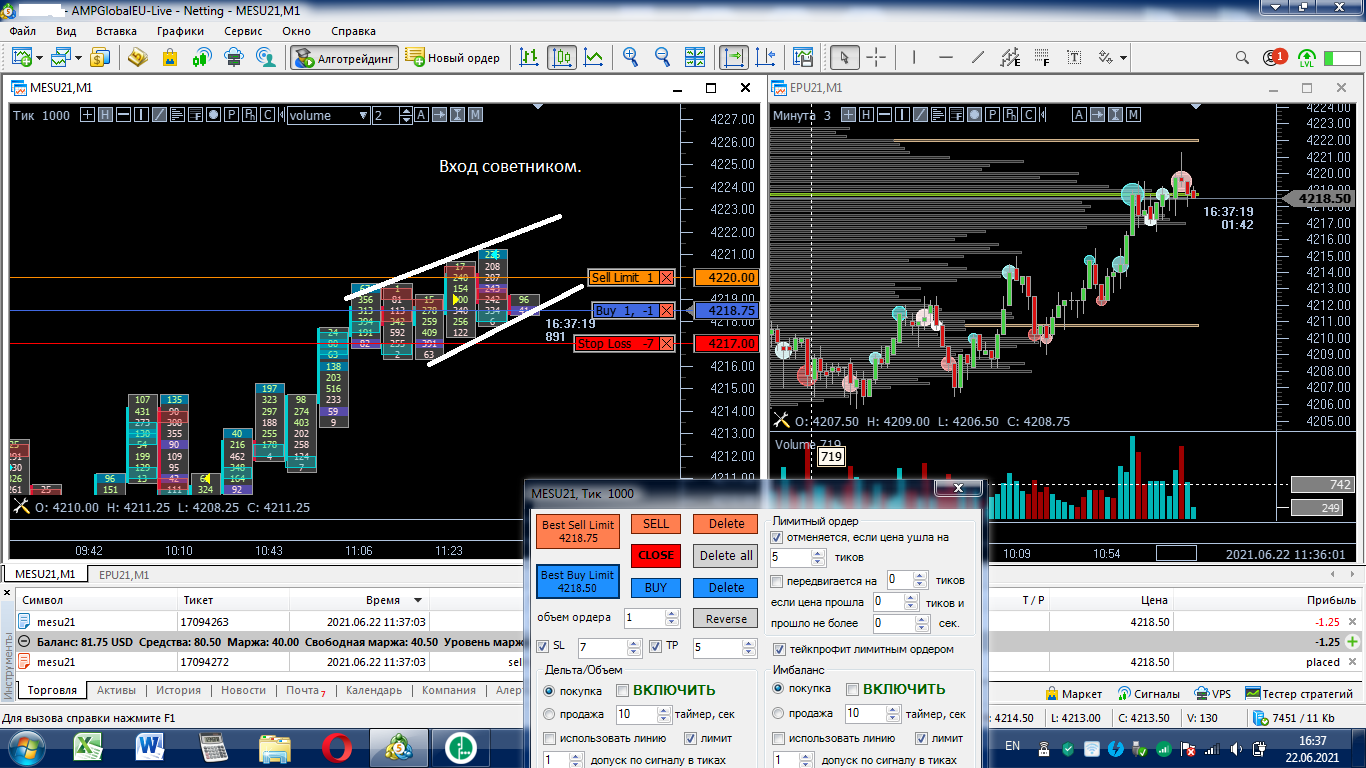Open a new chart with the toolbar icon
The height and width of the screenshot is (768, 1366).
click(x=20, y=57)
